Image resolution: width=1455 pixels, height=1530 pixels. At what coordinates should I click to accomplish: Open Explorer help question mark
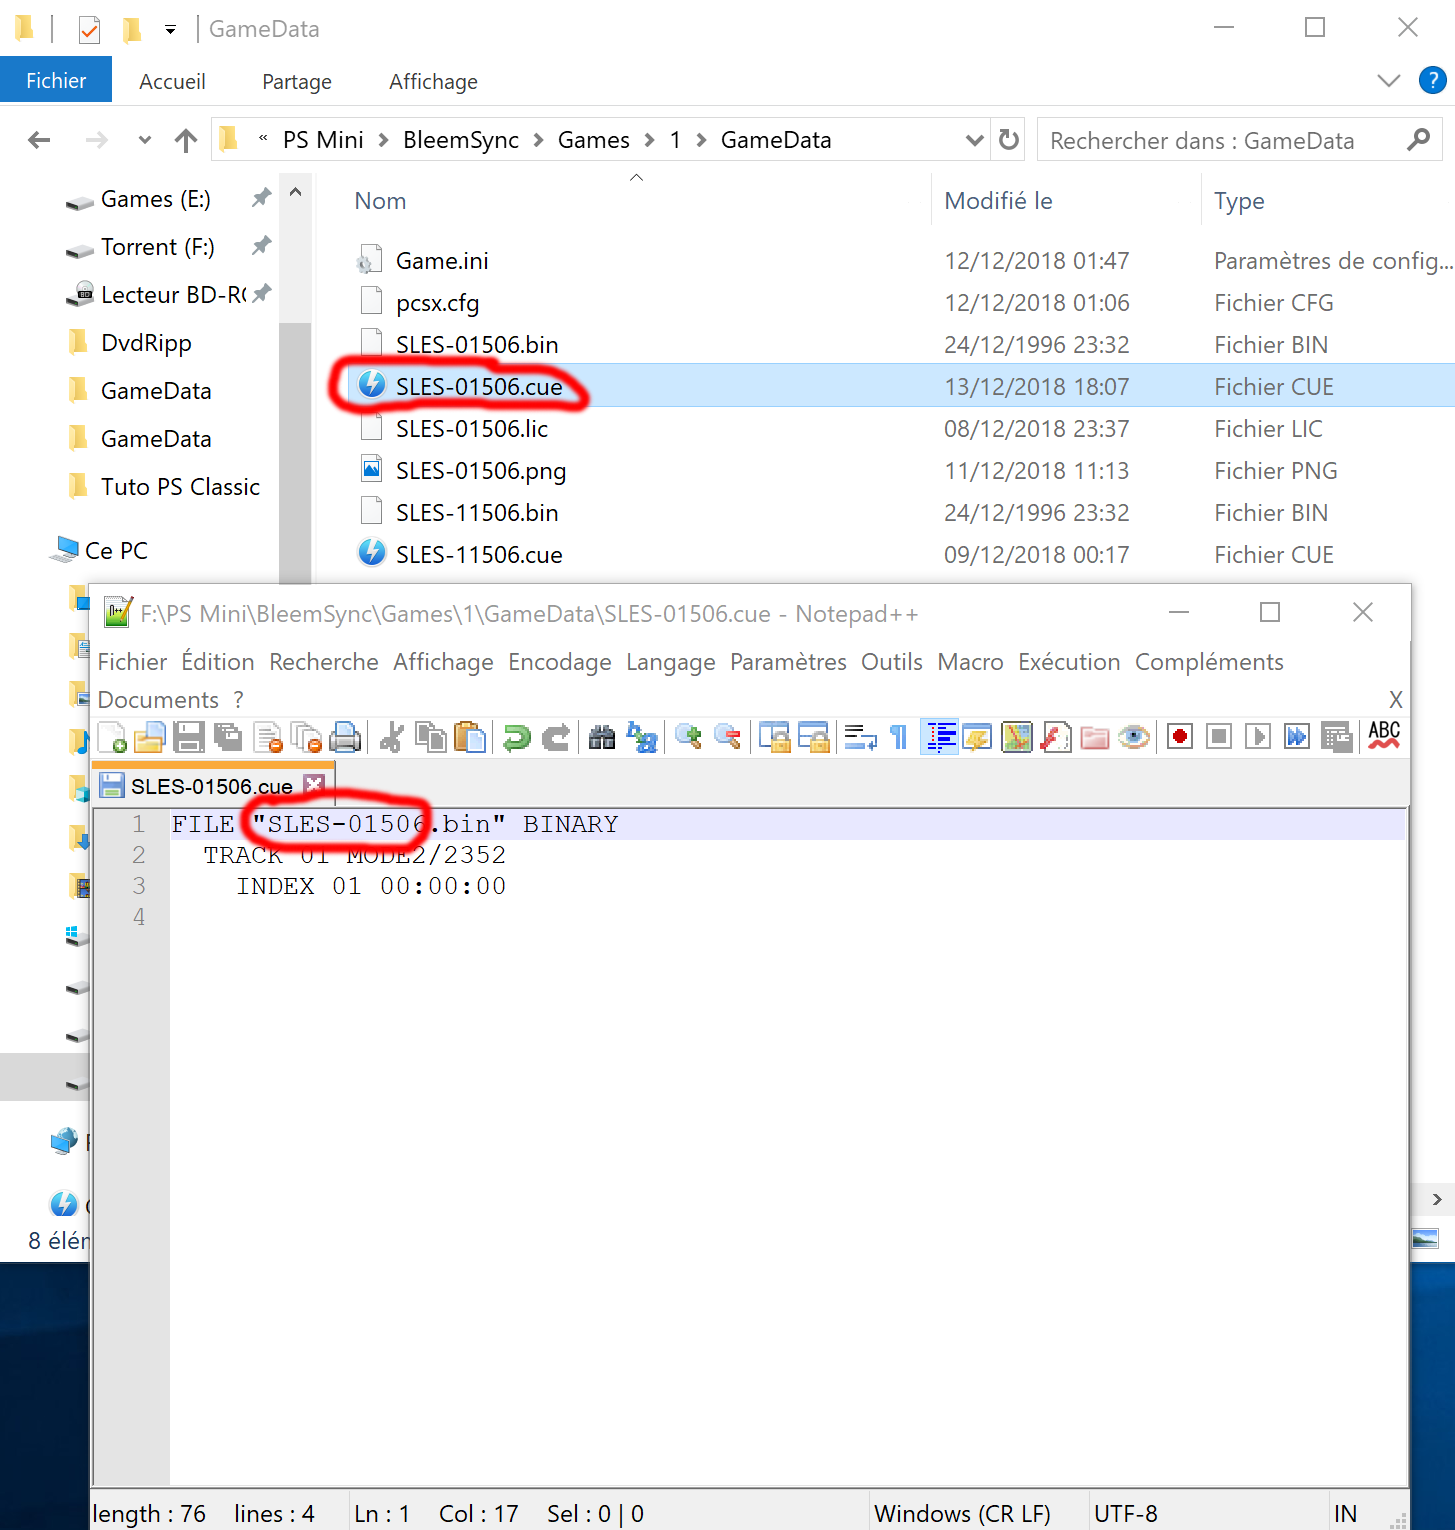click(x=1432, y=81)
